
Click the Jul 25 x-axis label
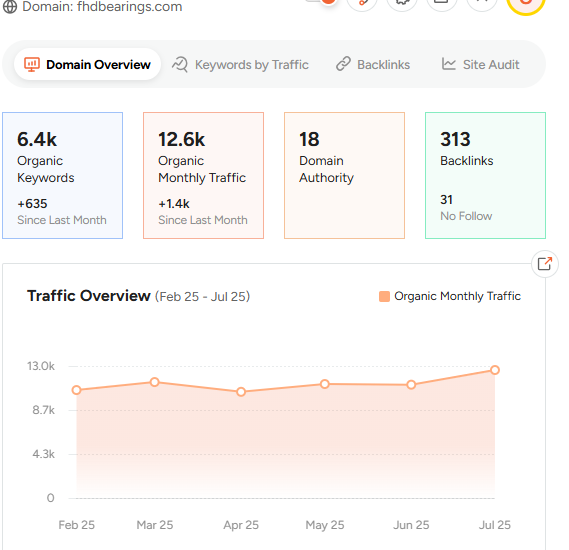[495, 525]
